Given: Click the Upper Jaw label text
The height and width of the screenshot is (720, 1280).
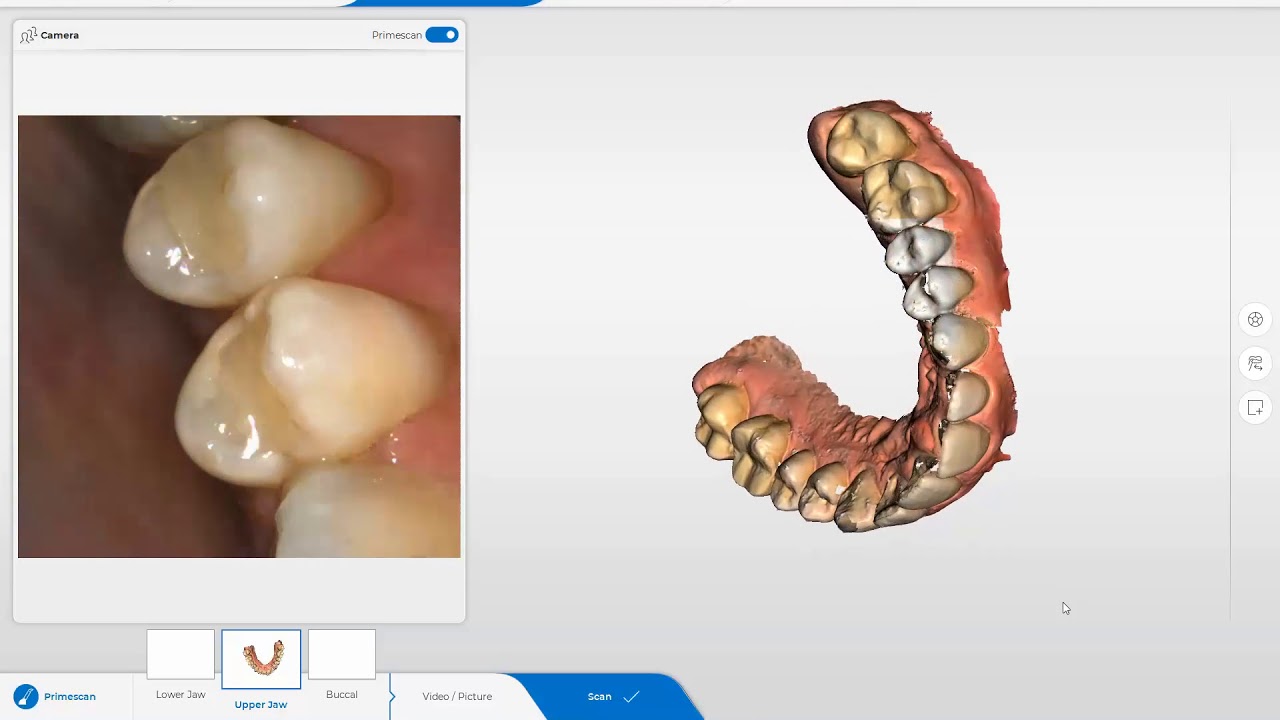Looking at the screenshot, I should click(261, 704).
